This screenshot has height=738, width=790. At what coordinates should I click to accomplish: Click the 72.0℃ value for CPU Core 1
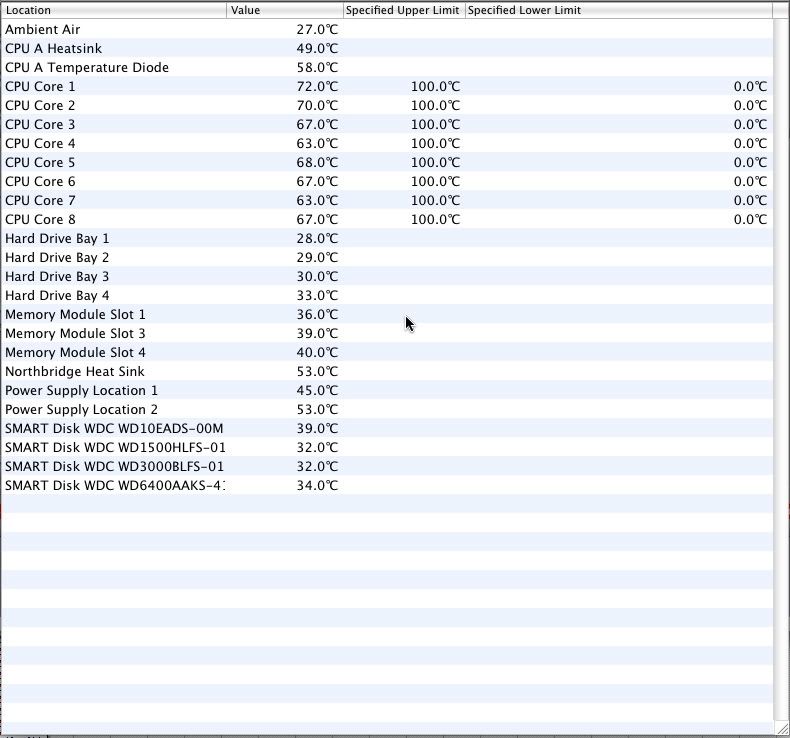point(317,87)
